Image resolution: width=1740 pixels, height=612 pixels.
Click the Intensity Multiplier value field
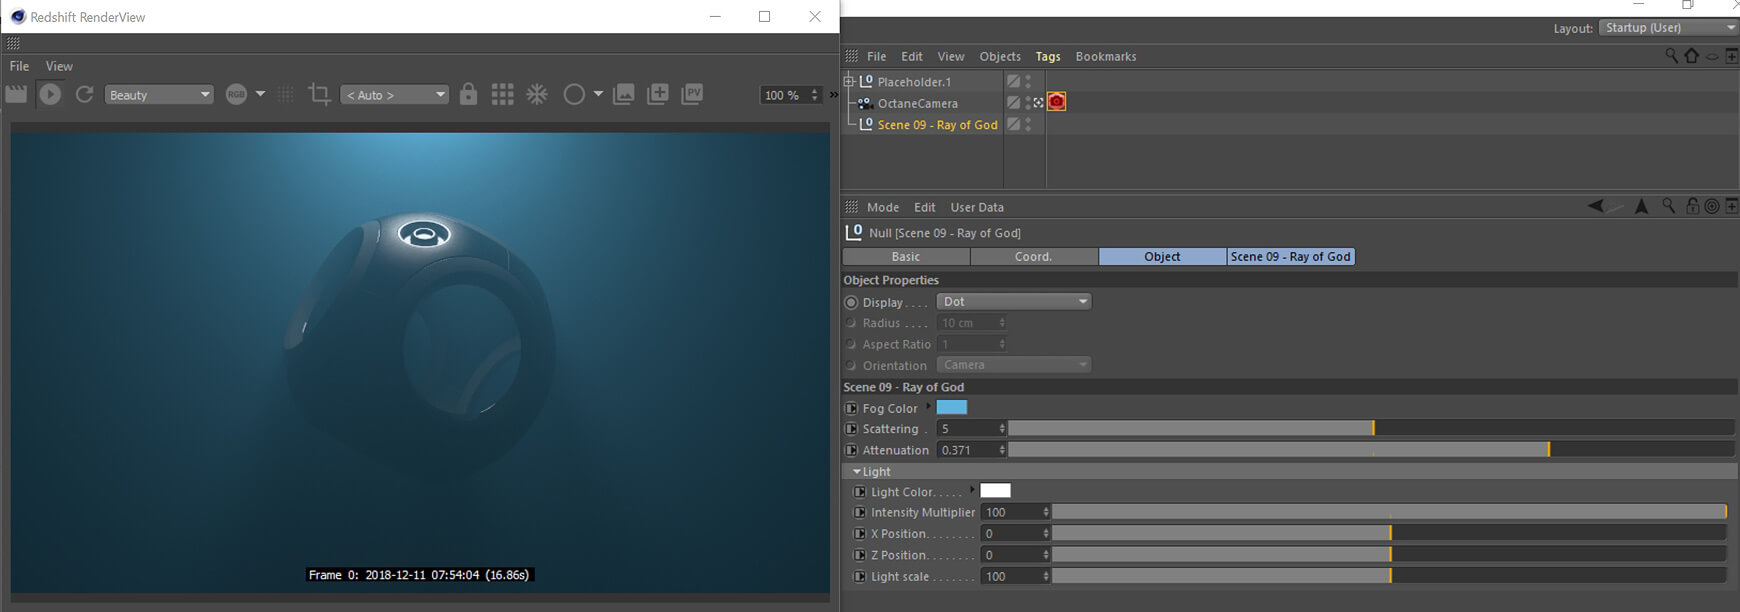tap(1015, 512)
